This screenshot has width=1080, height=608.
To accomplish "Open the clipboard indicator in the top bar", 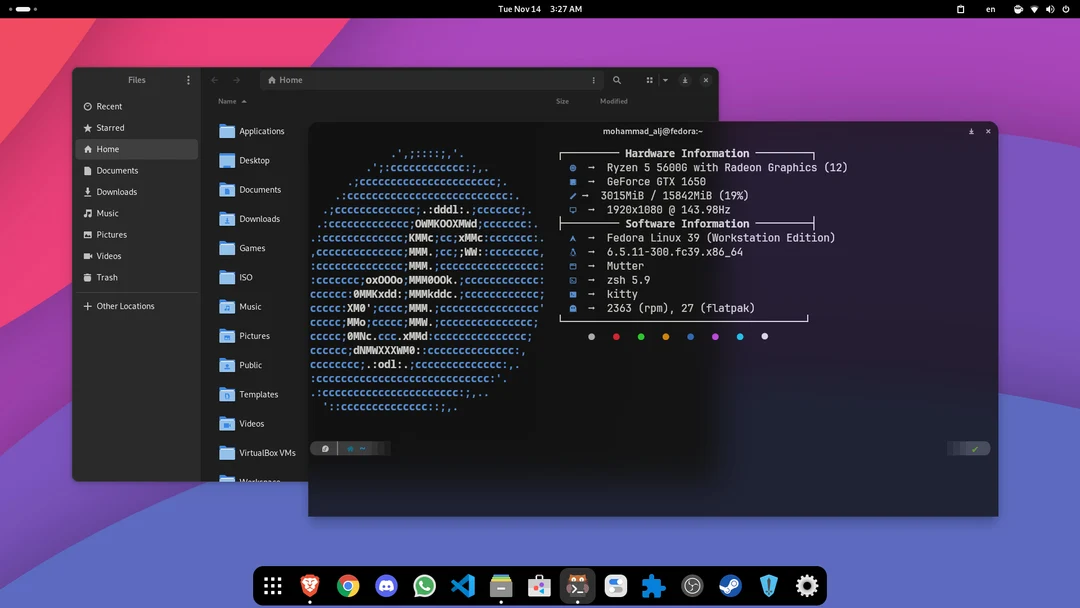I will pos(960,9).
